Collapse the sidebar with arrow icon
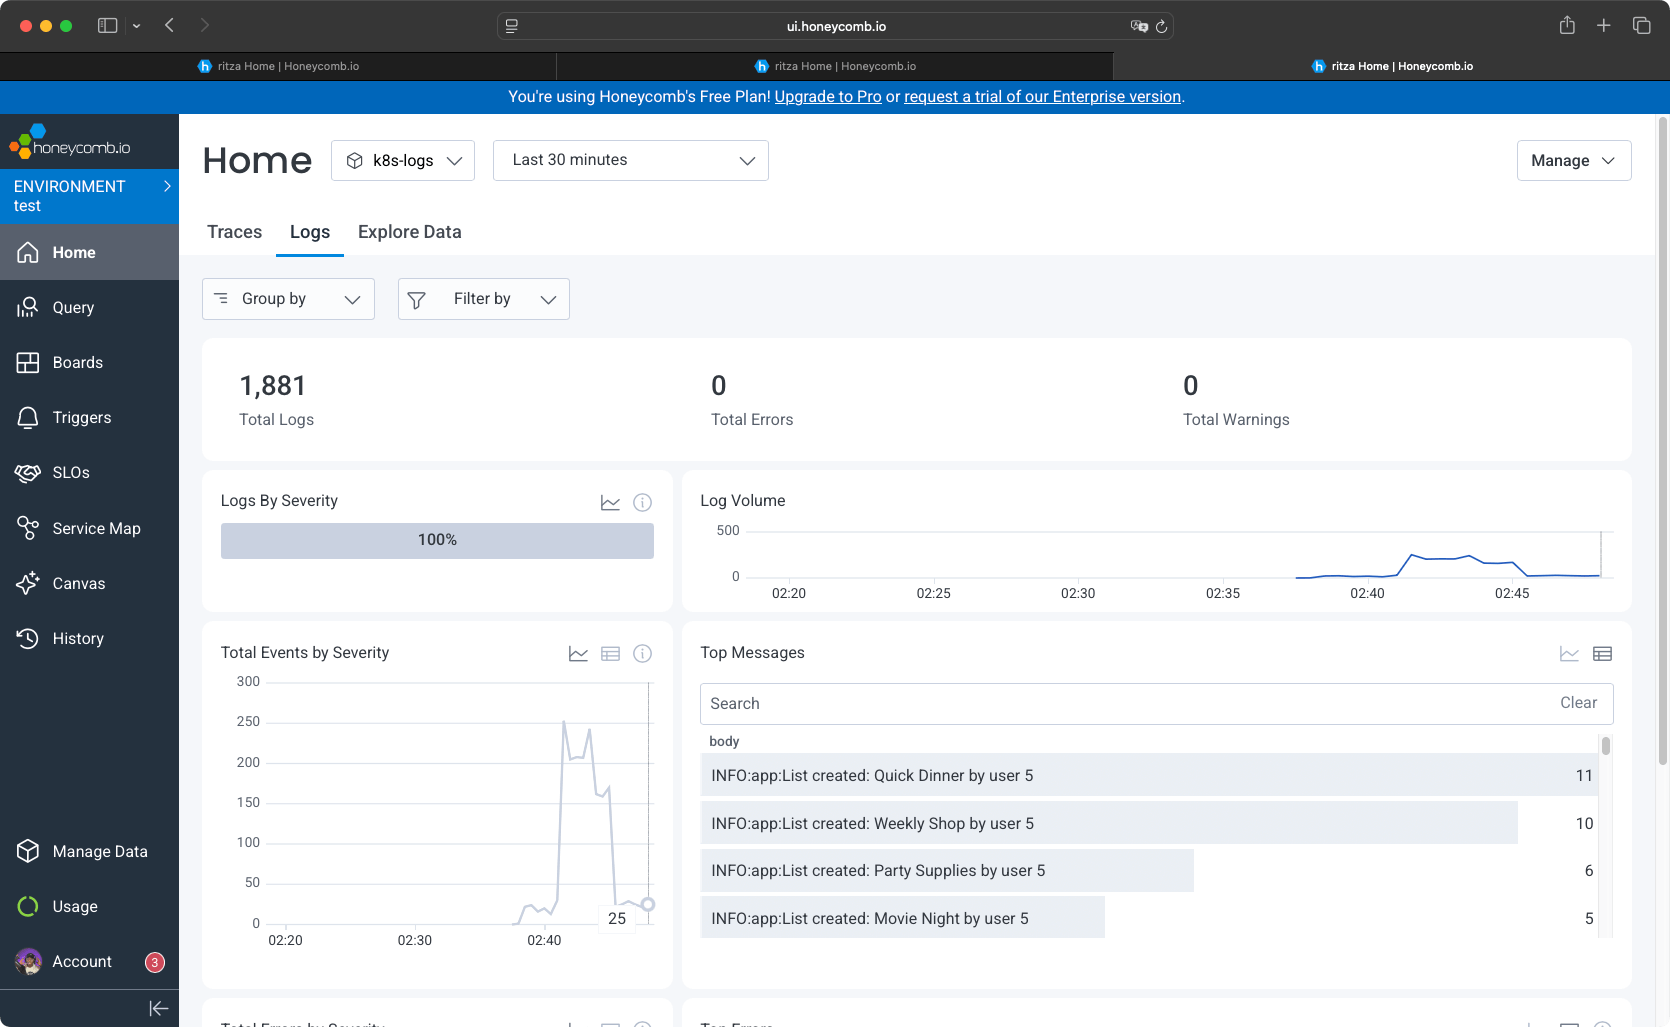 pos(158,1008)
